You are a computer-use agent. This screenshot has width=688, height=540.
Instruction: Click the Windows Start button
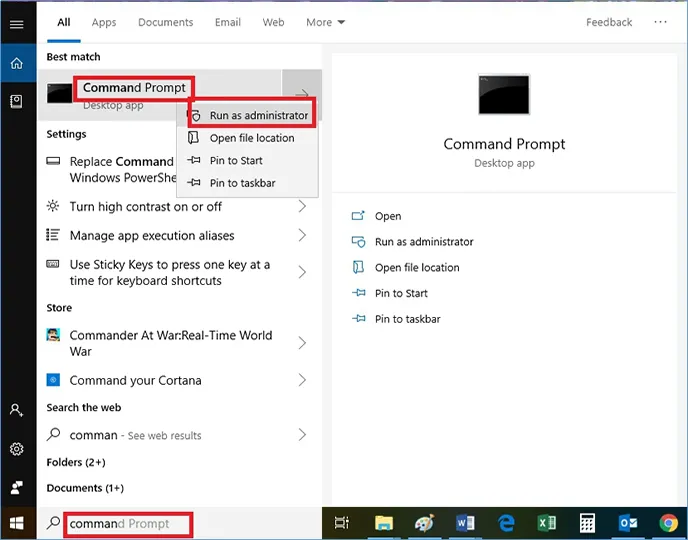[17, 523]
